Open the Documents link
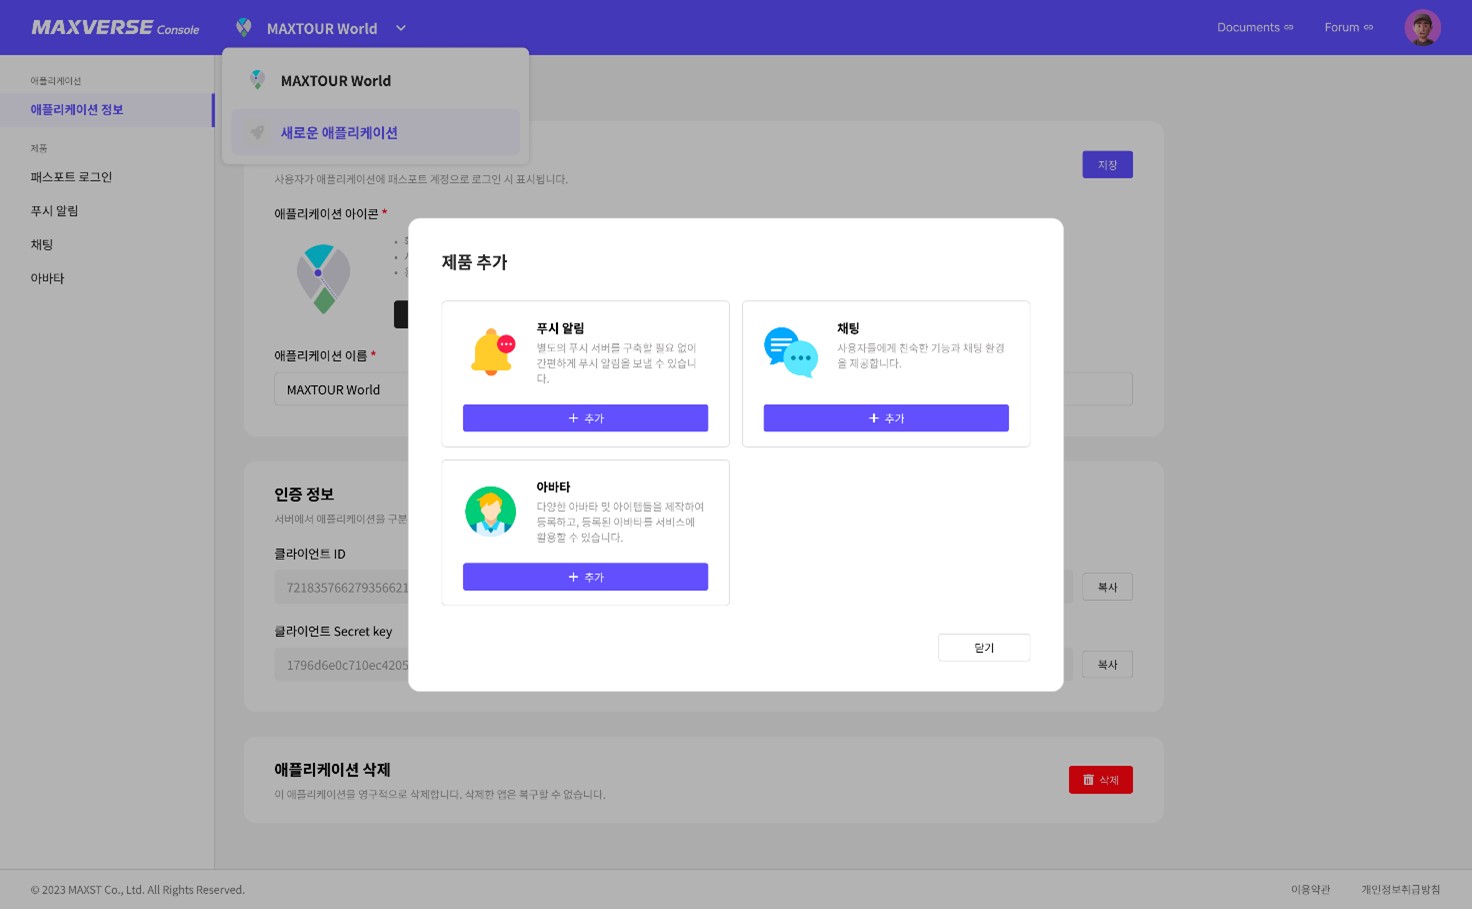The height and width of the screenshot is (909, 1472). [1254, 28]
